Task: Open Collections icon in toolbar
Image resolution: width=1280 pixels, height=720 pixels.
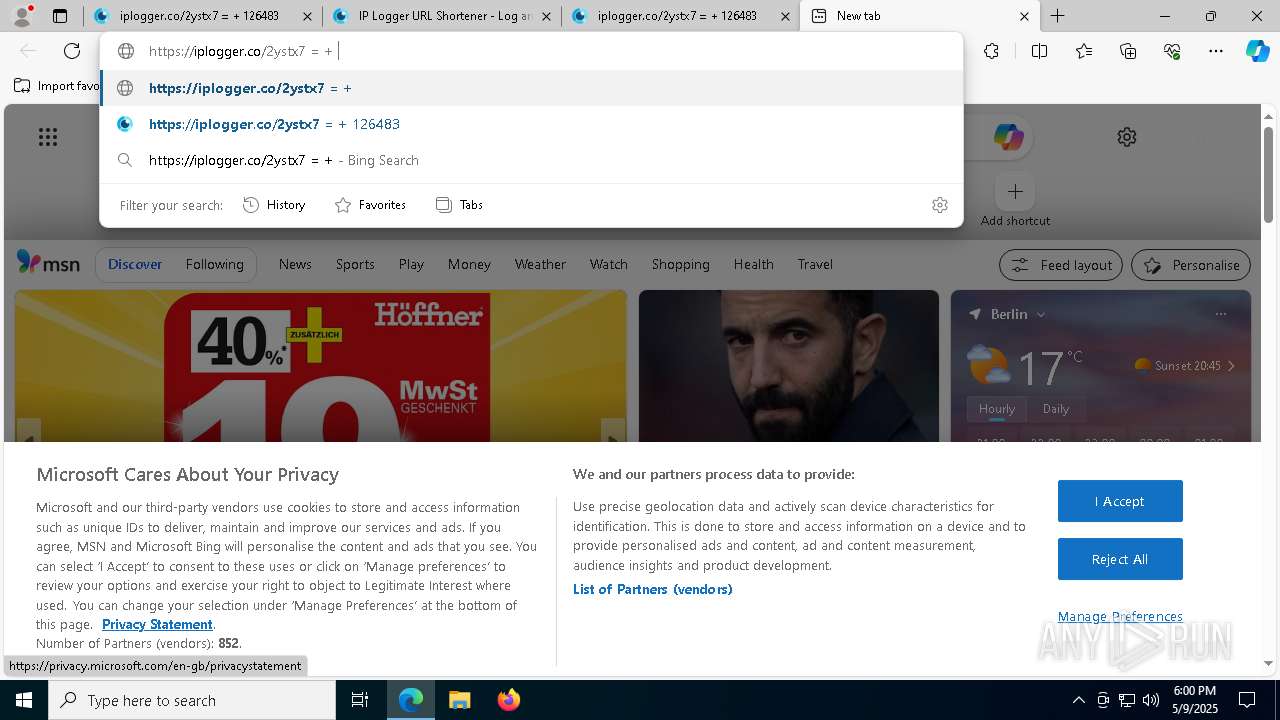Action: (1128, 51)
